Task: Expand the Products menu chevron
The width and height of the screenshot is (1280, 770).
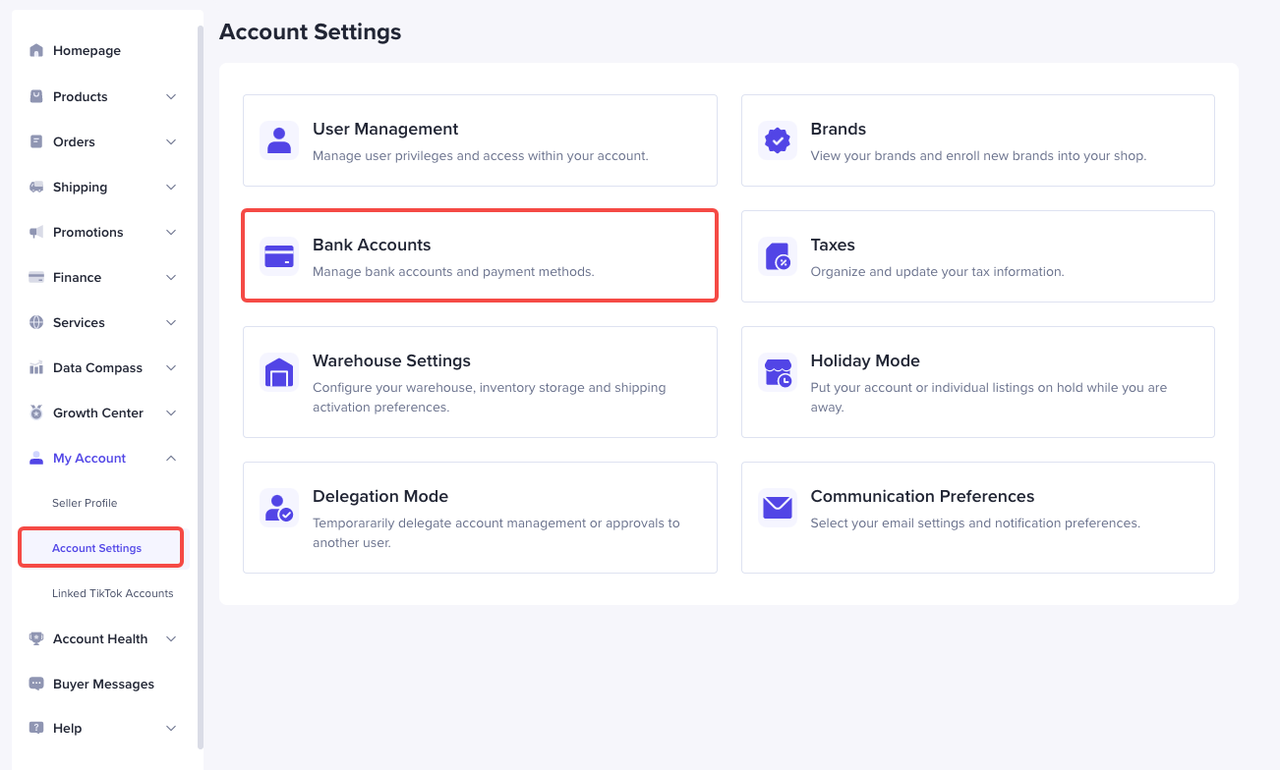Action: 171,97
